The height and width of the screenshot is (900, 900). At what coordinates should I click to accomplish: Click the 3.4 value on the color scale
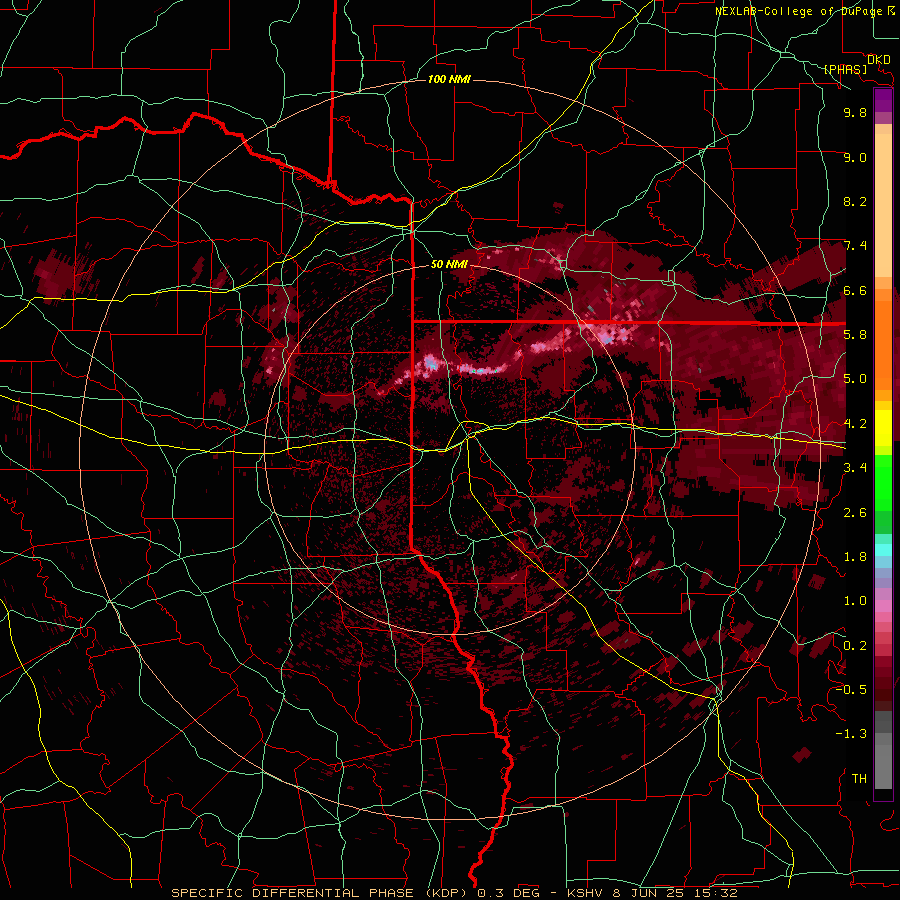(x=855, y=468)
